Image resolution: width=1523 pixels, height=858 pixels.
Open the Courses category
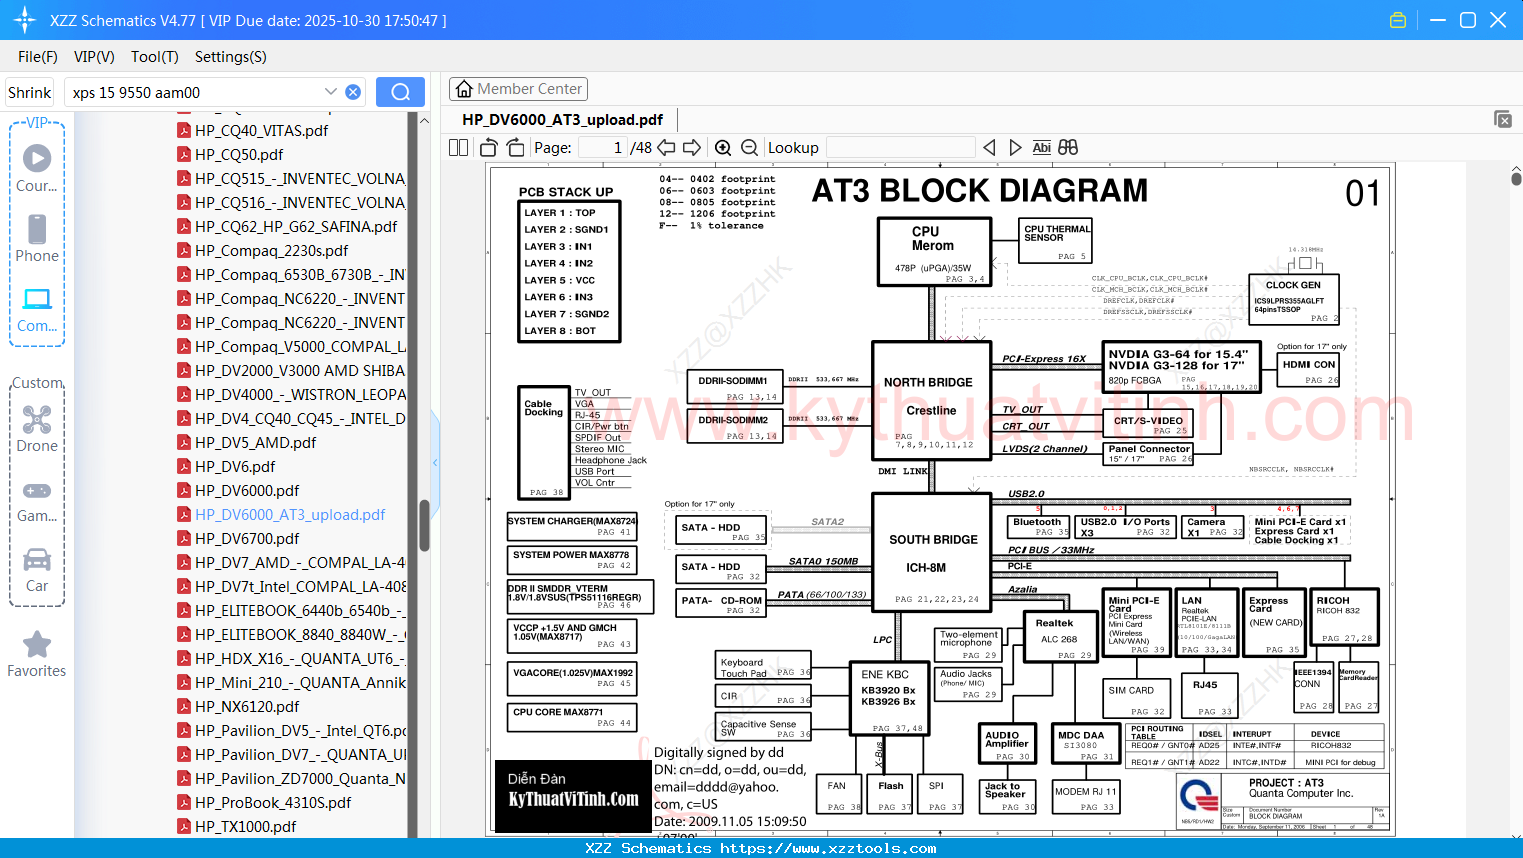(x=37, y=168)
